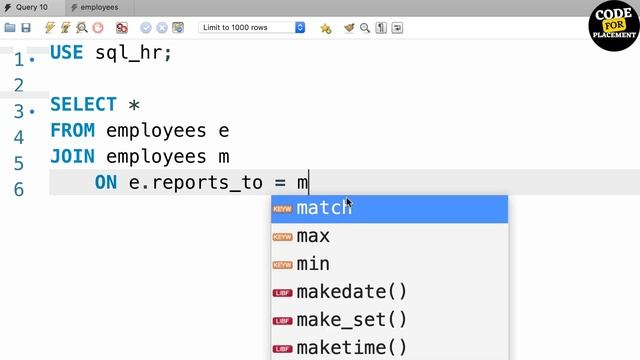
Task: Stop query execution with the red stop icon
Action: click(98, 28)
